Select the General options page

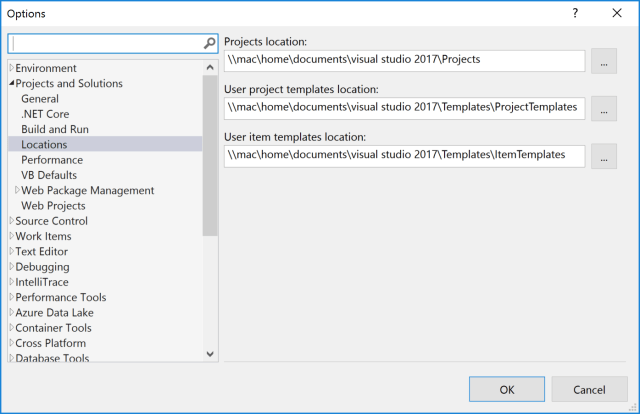click(x=40, y=99)
